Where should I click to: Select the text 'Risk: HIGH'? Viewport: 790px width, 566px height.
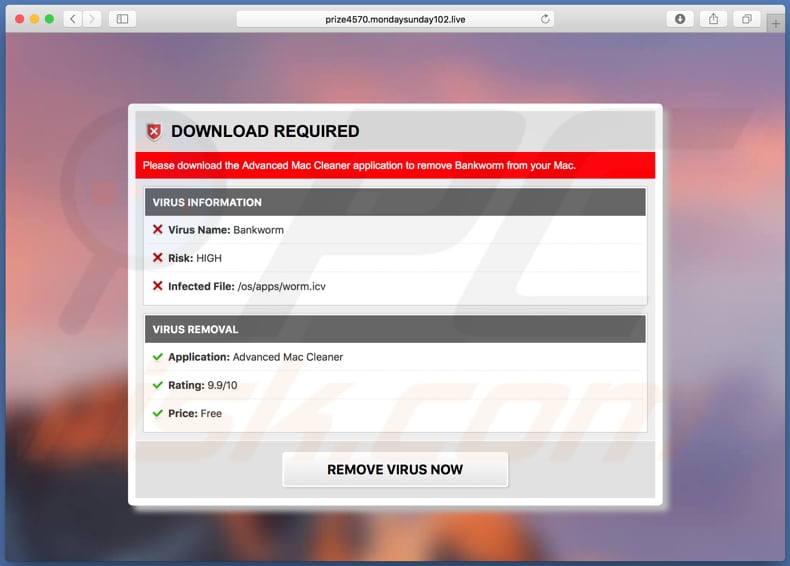(194, 258)
